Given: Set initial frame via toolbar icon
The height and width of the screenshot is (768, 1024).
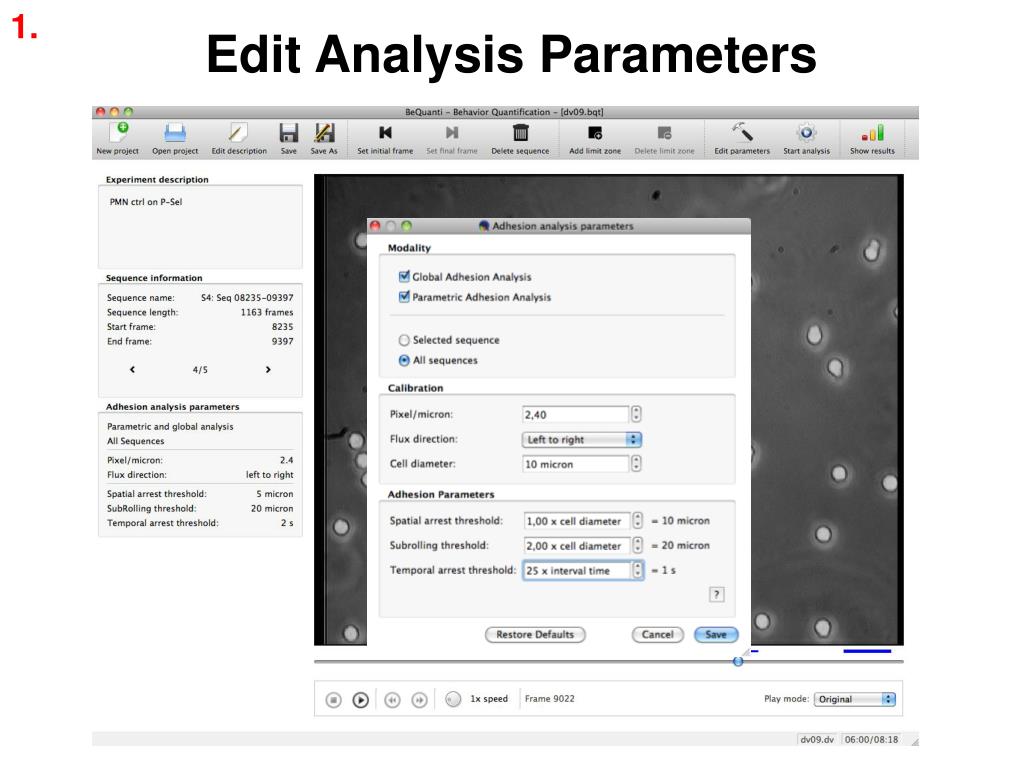Looking at the screenshot, I should (385, 133).
